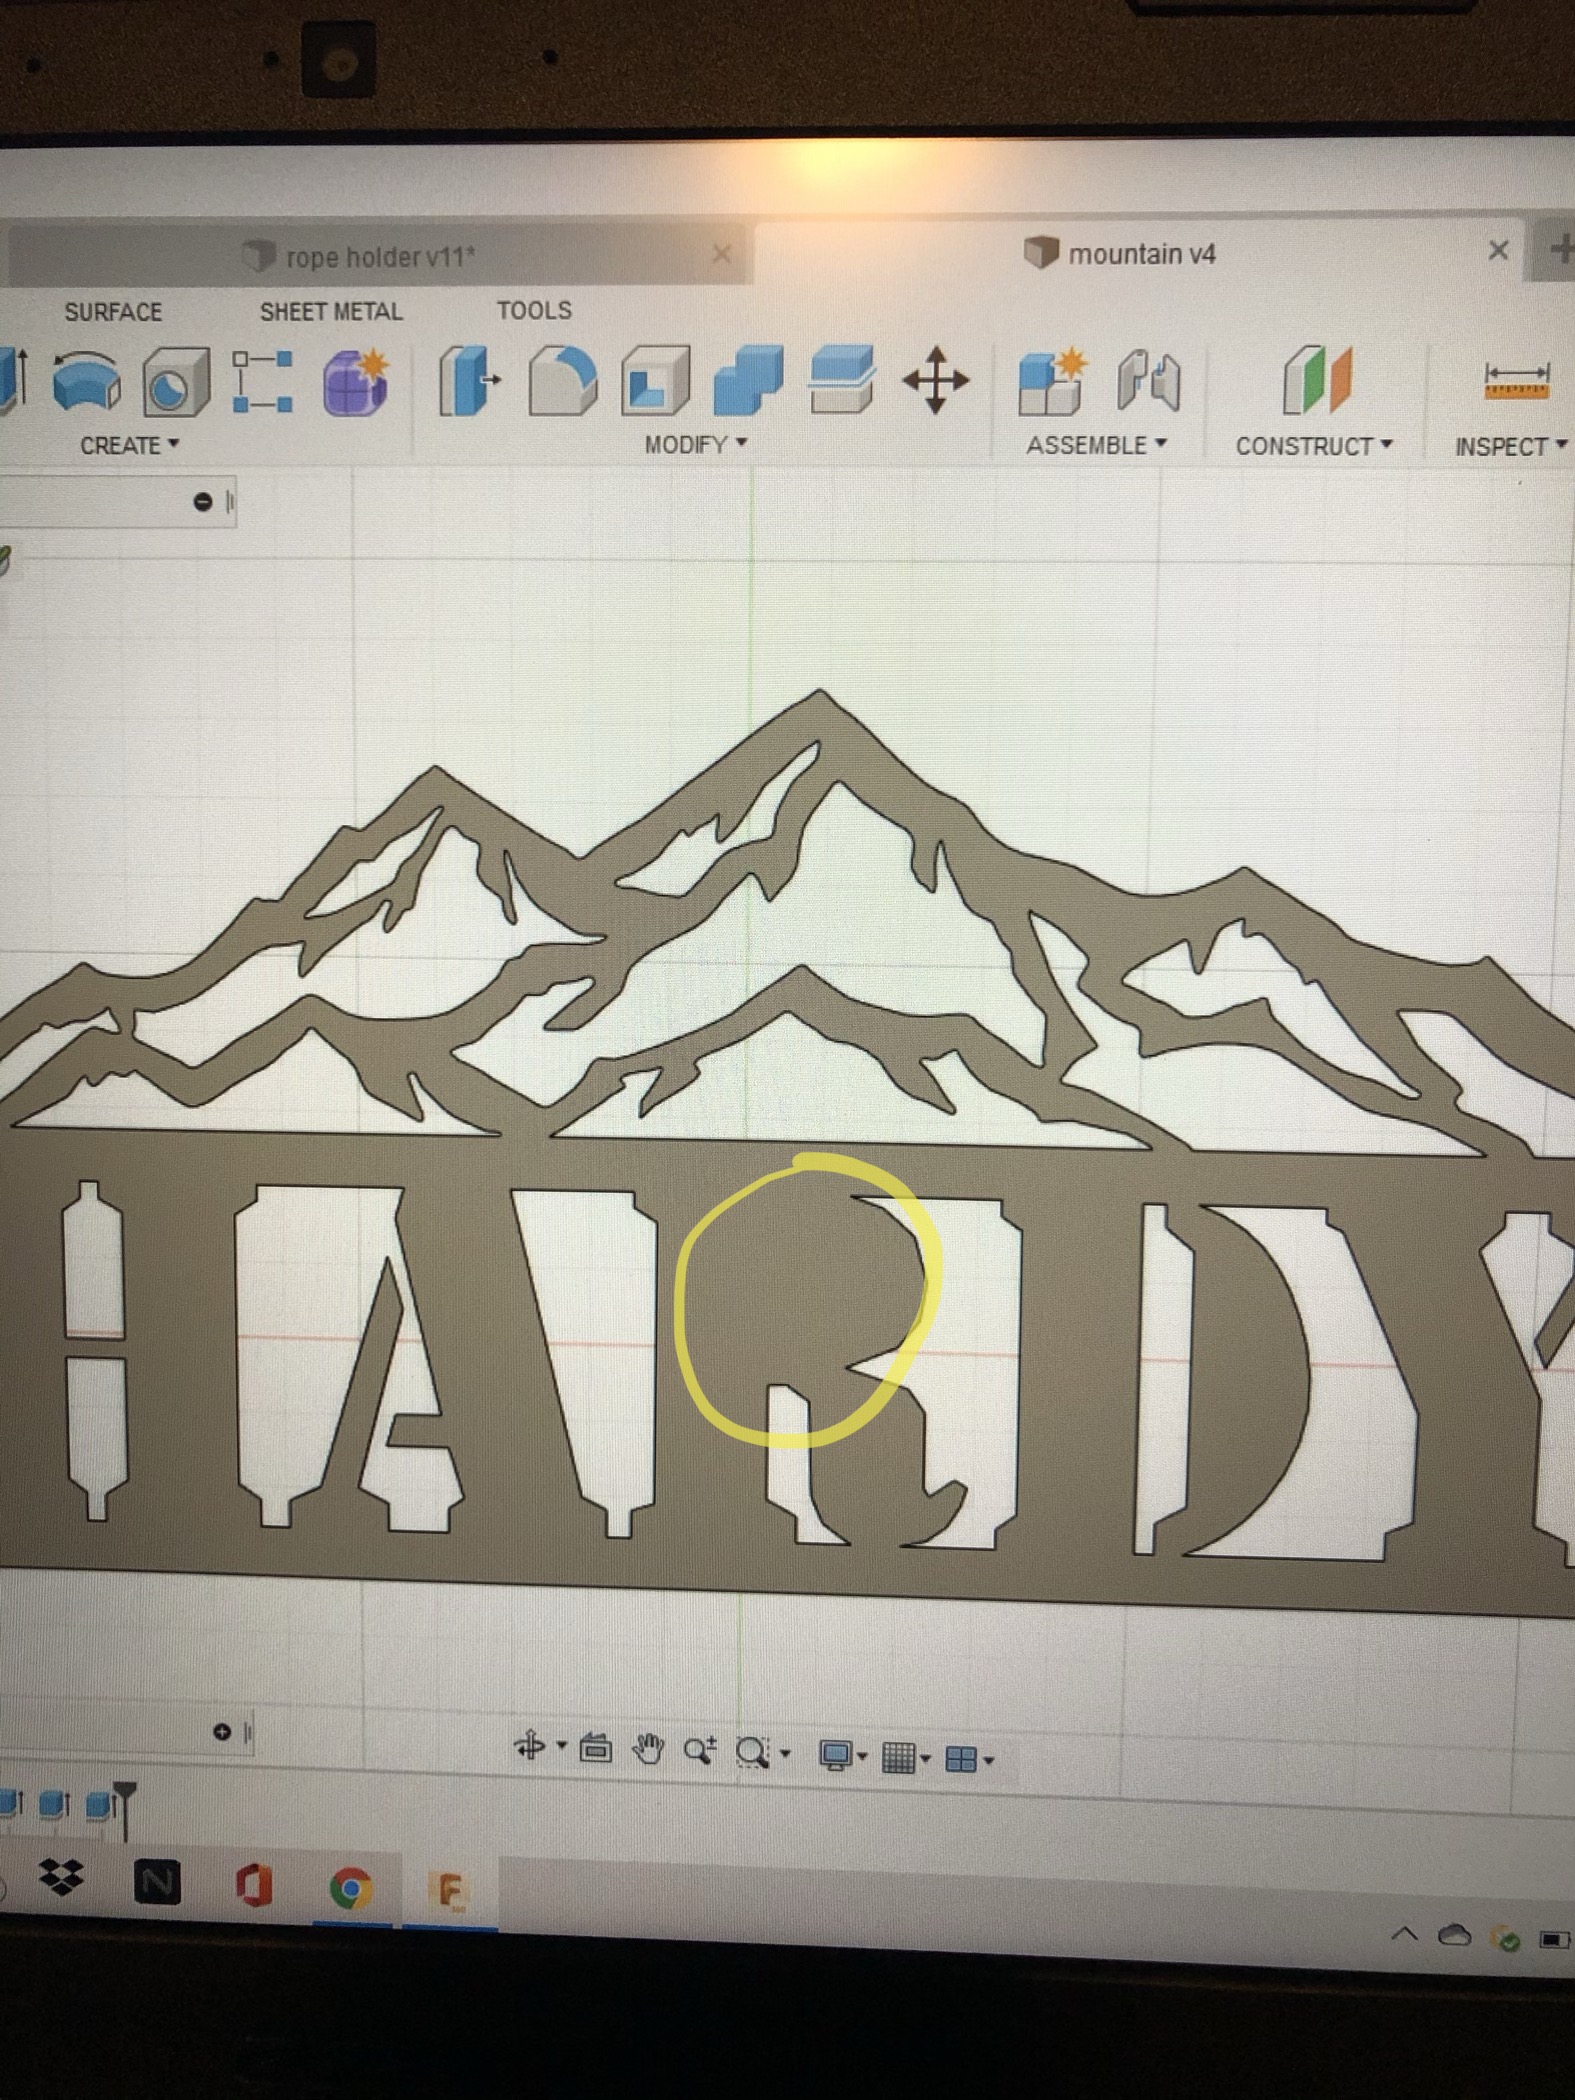This screenshot has height=2100, width=1575.
Task: Click the OneDrive cloud tray icon
Action: [x=1454, y=1936]
